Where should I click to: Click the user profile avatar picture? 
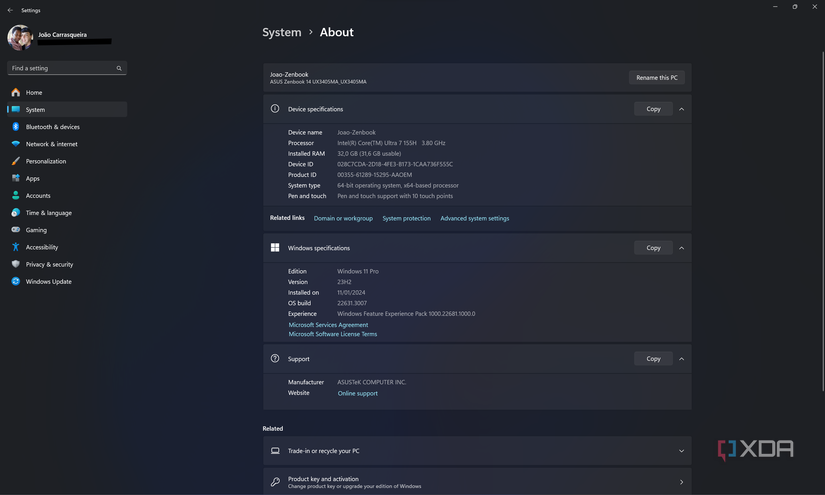point(20,38)
